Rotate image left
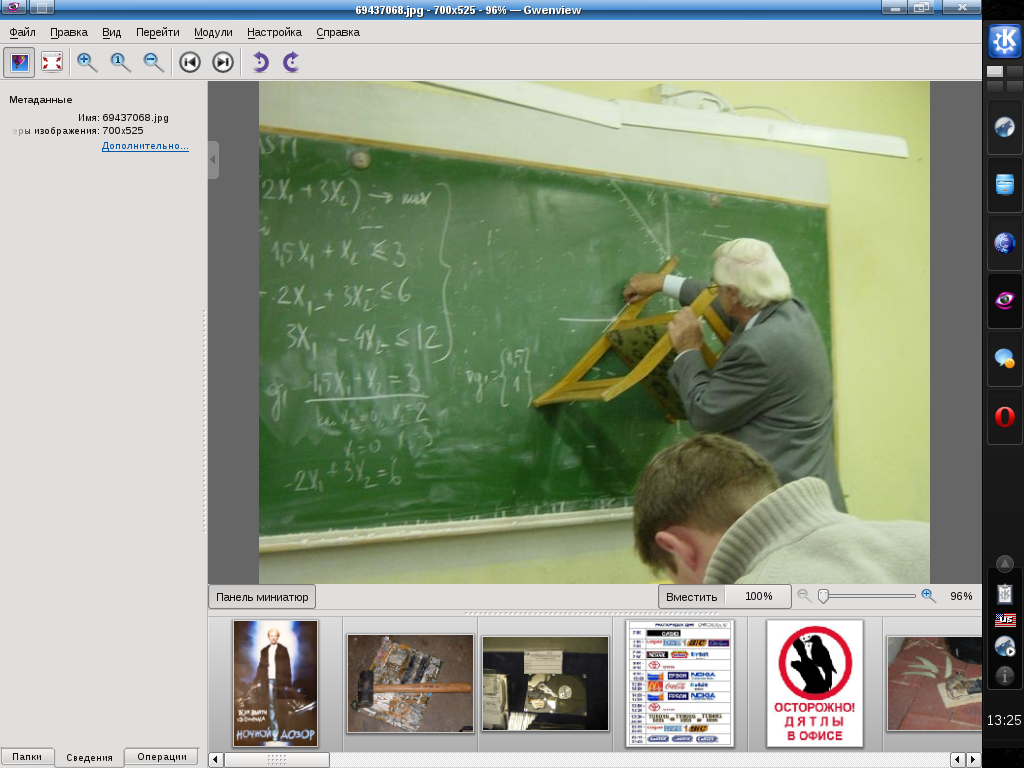 pyautogui.click(x=260, y=62)
